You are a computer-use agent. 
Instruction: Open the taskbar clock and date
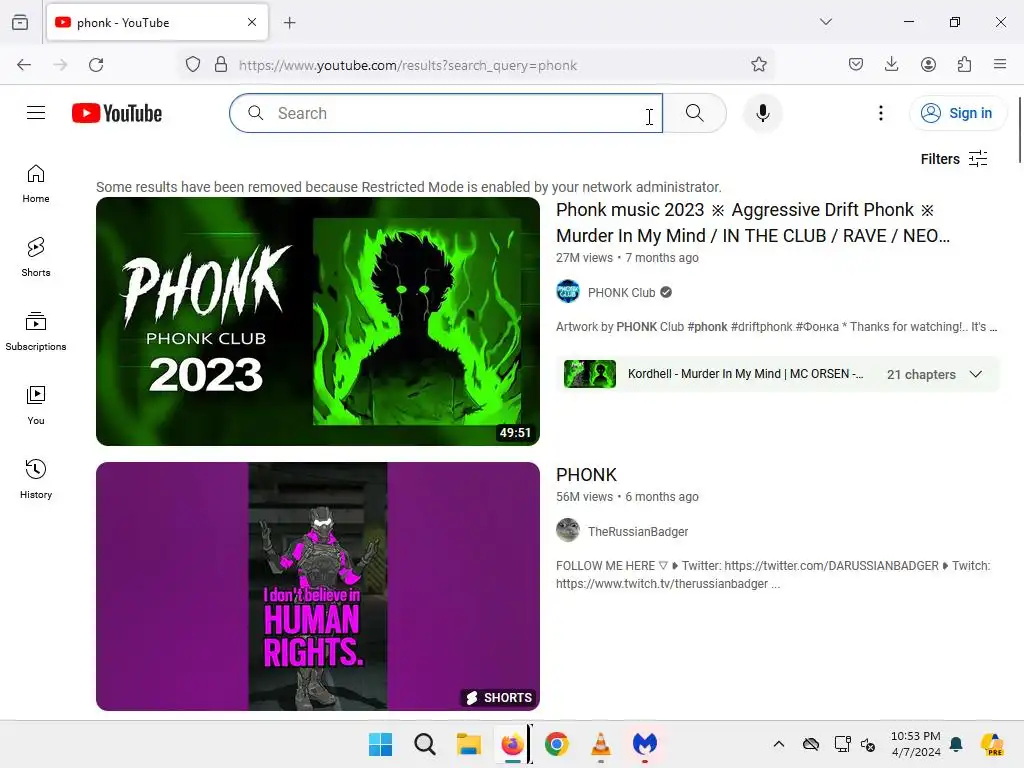pyautogui.click(x=916, y=744)
